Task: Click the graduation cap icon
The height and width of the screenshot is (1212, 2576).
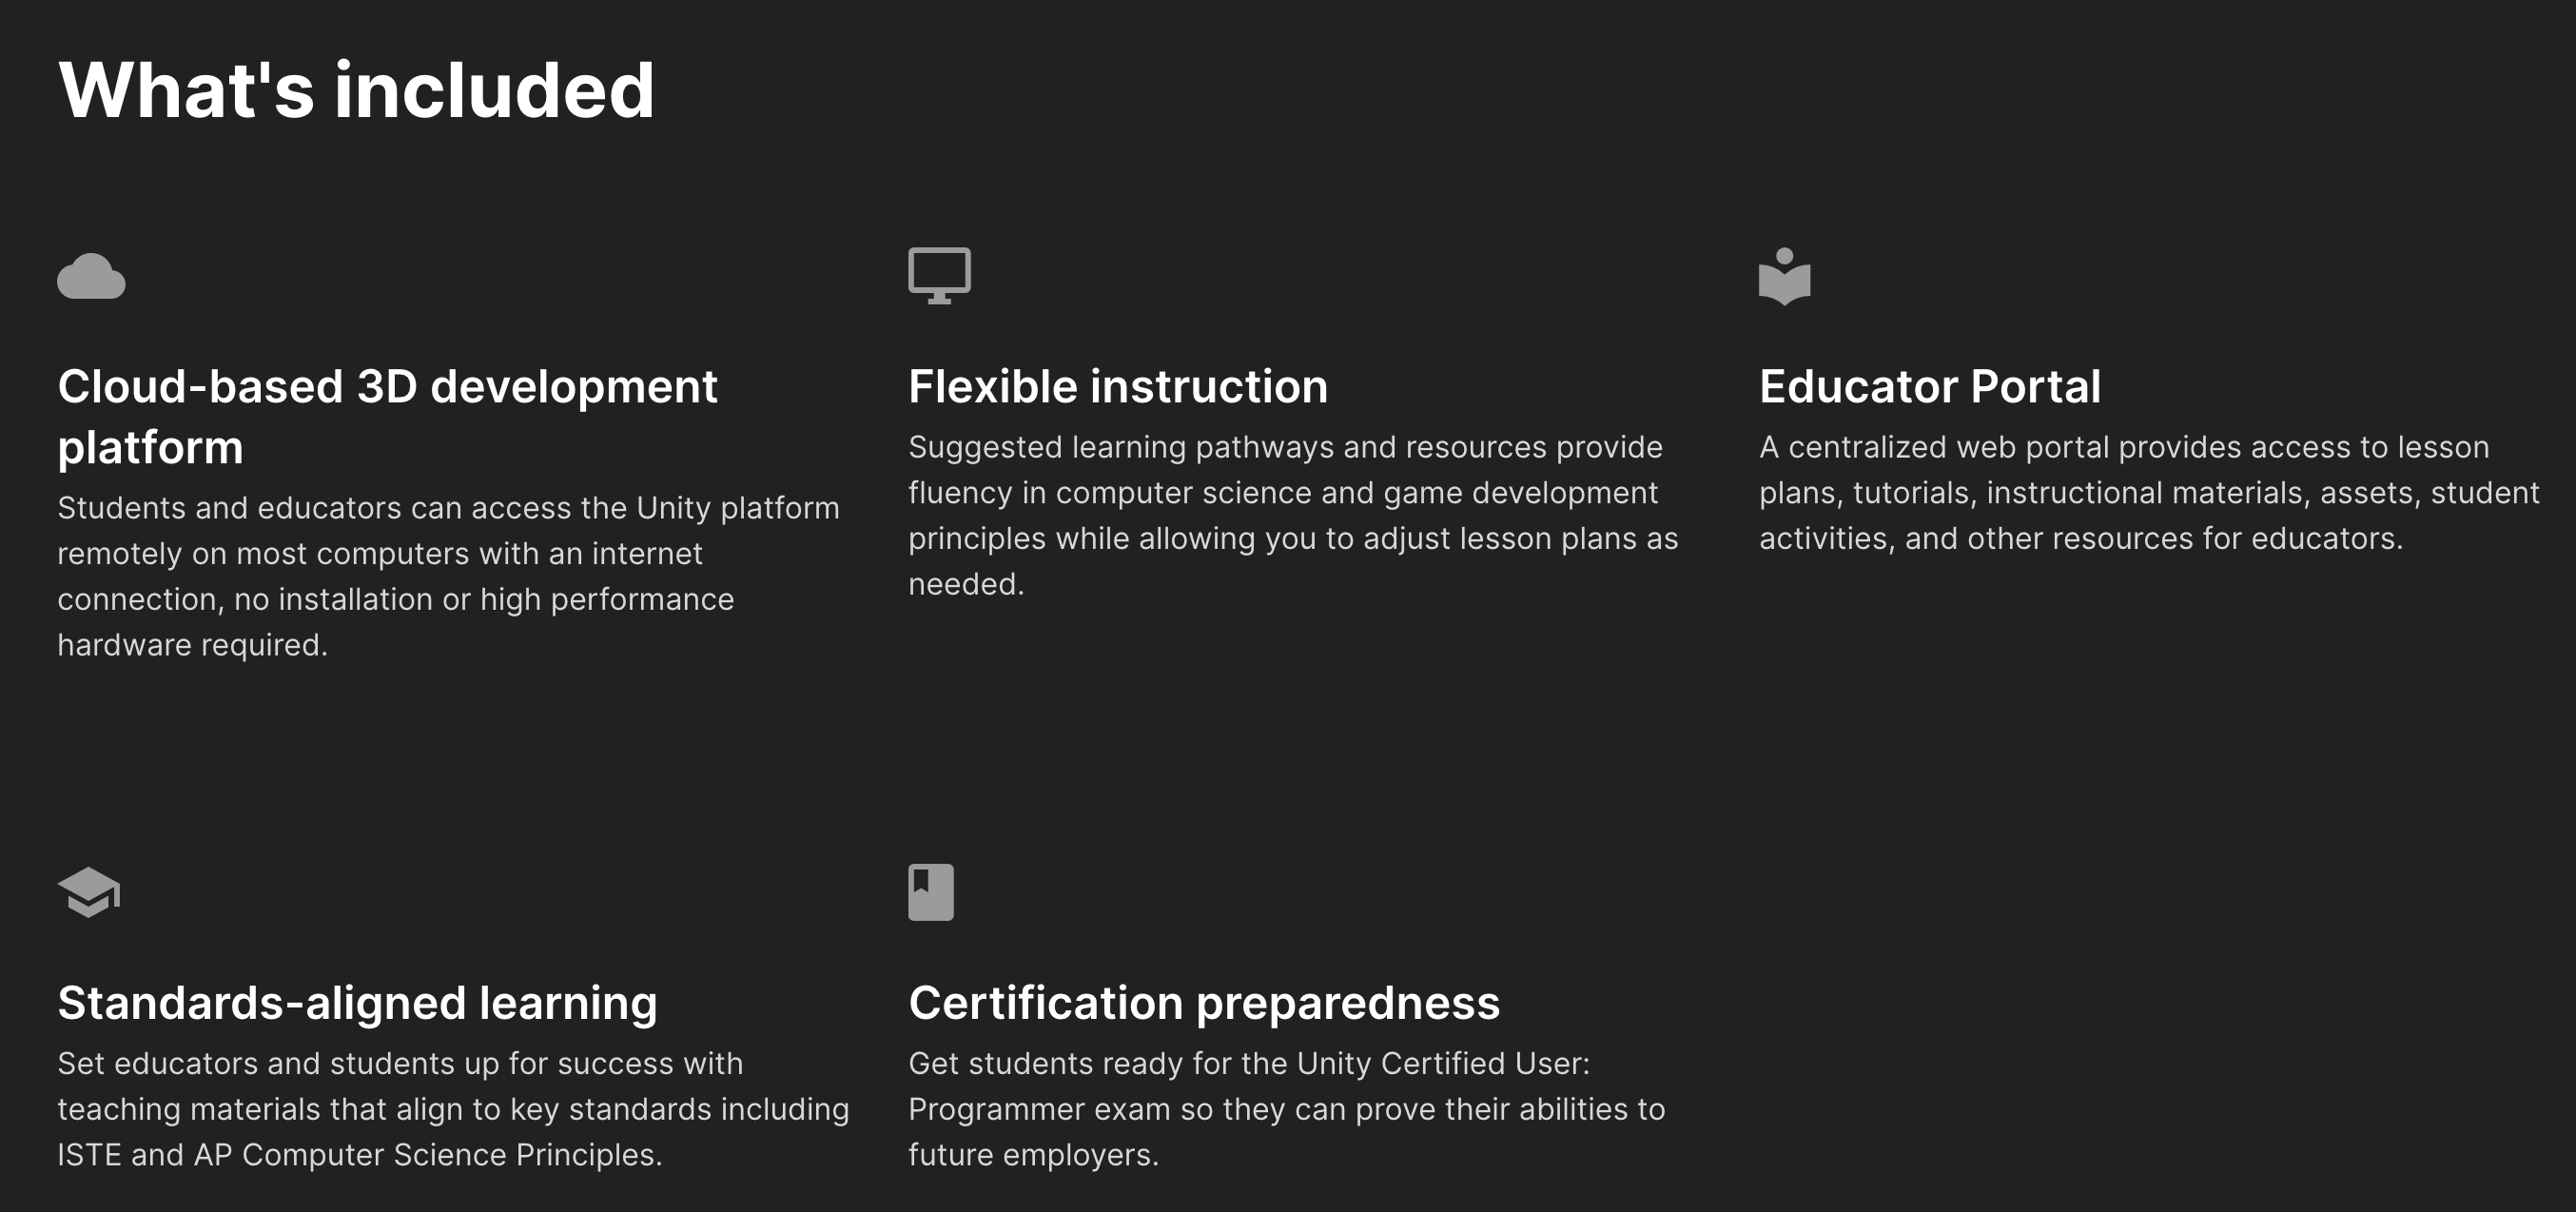Action: click(89, 892)
